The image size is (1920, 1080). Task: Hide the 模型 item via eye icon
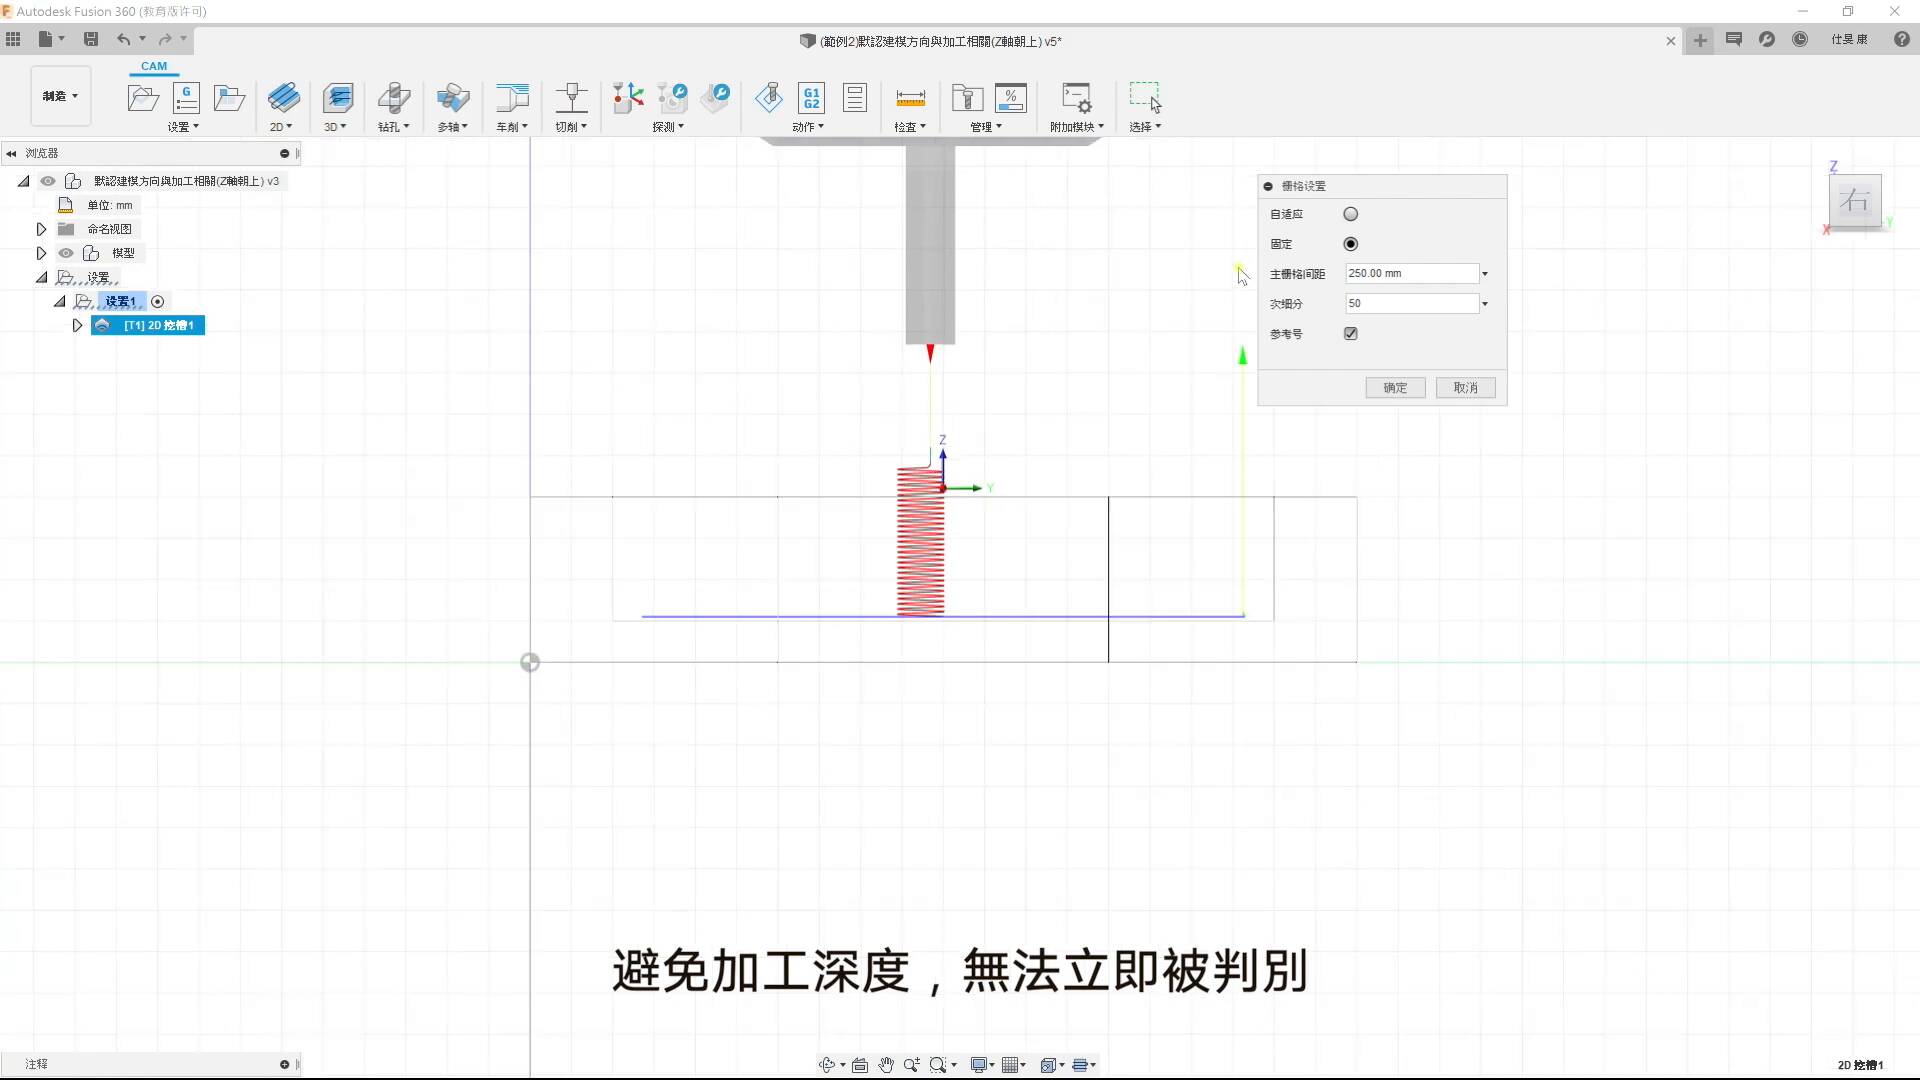[x=66, y=253]
